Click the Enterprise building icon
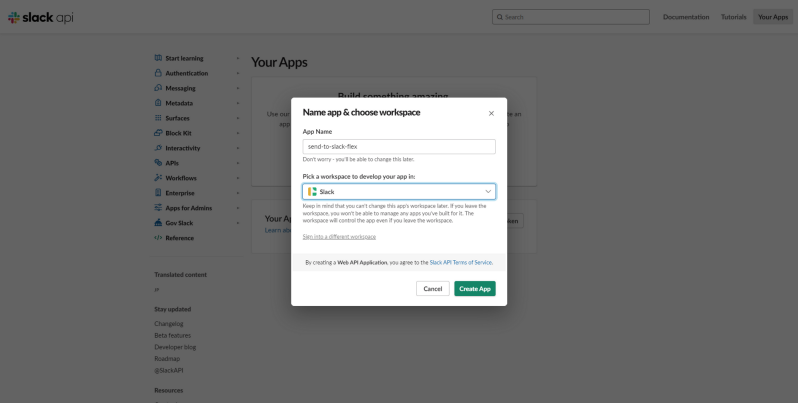798x403 pixels. pyautogui.click(x=158, y=193)
